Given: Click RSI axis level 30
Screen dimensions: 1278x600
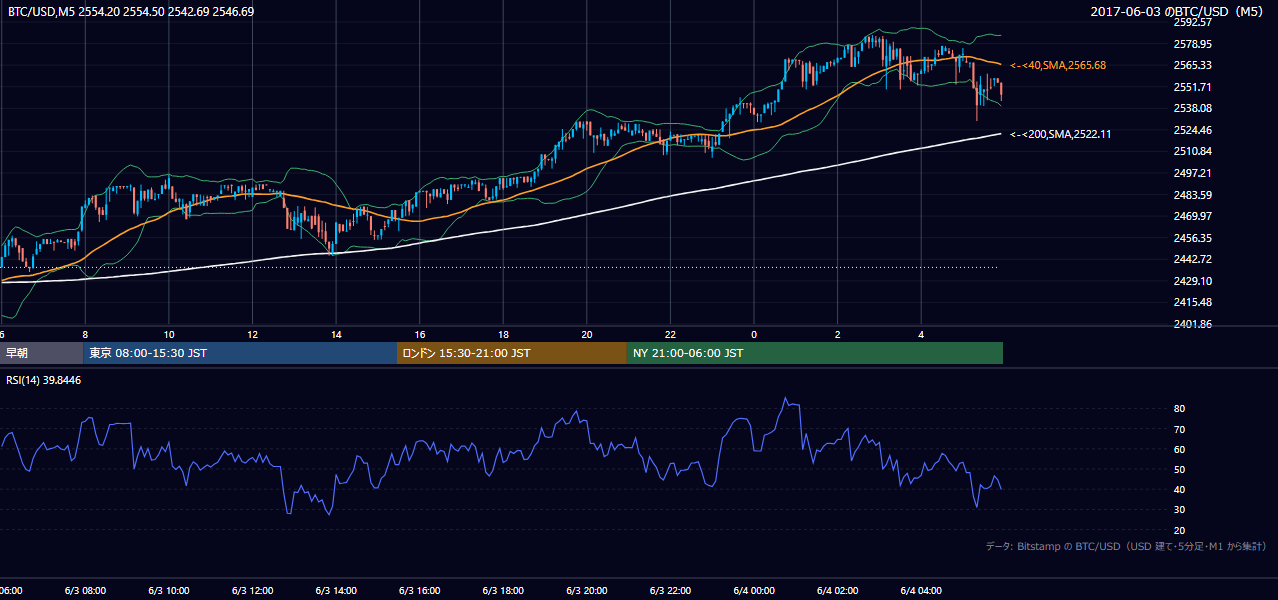Looking at the screenshot, I should click(x=1179, y=510).
